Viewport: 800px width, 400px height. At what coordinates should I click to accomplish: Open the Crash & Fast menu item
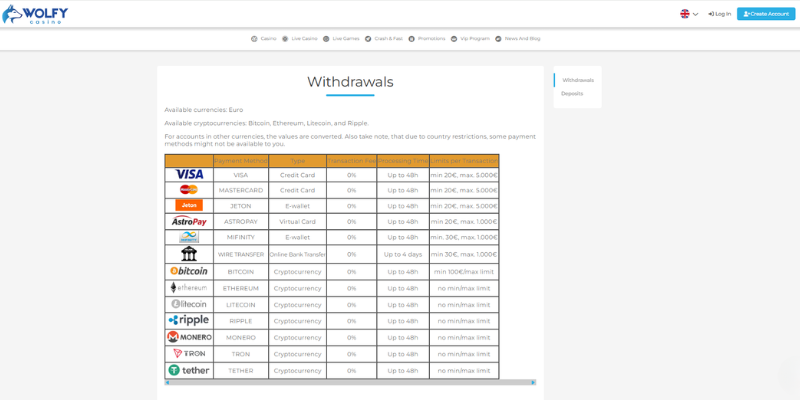click(384, 39)
